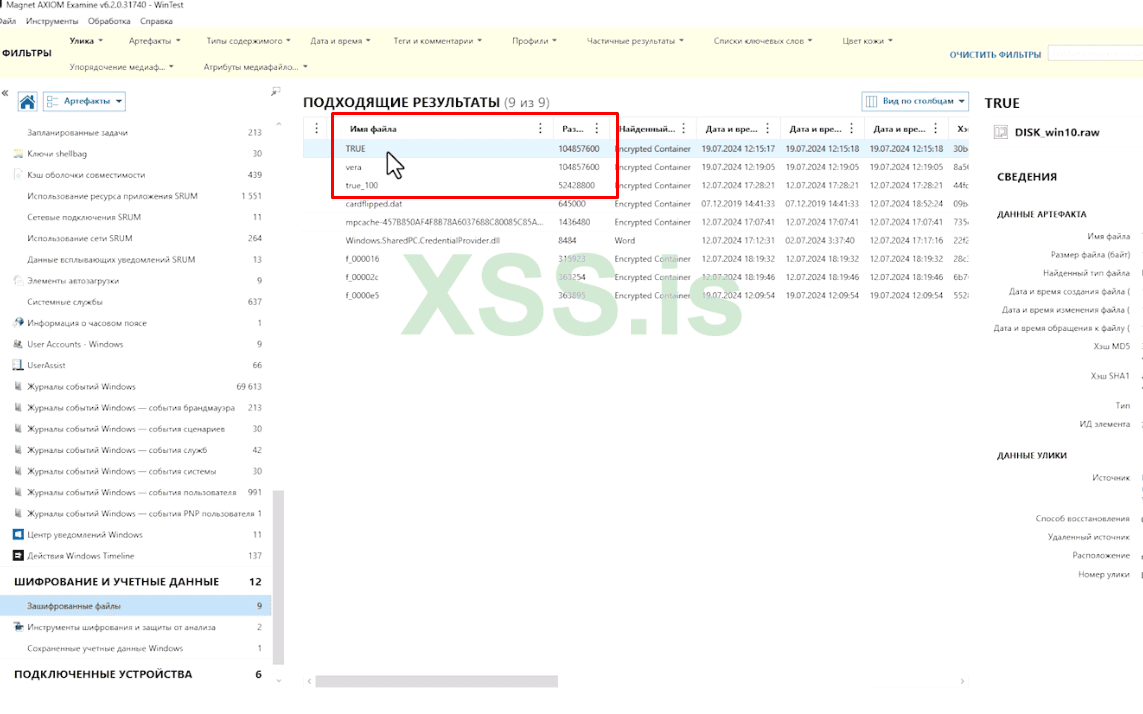Select the cardflipped.dat file row
The image size is (1143, 714).
tap(636, 203)
